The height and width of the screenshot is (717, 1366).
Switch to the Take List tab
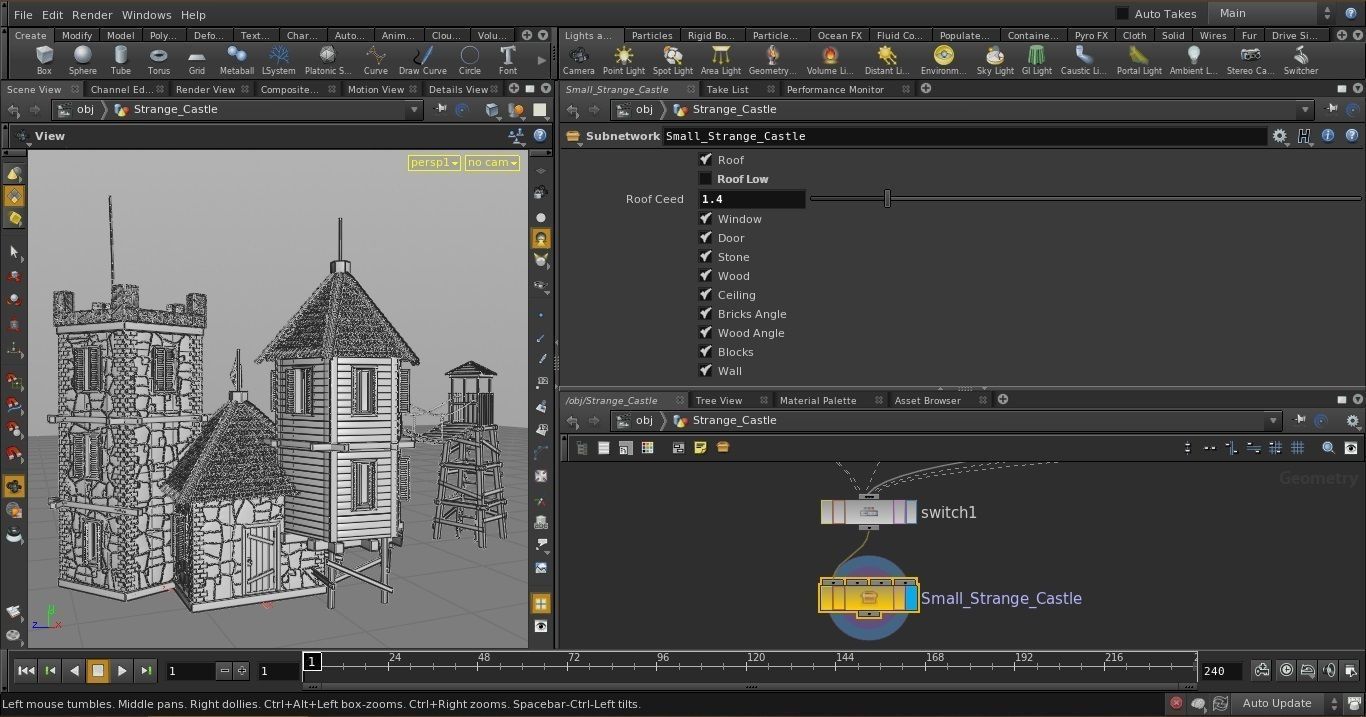pyautogui.click(x=727, y=89)
